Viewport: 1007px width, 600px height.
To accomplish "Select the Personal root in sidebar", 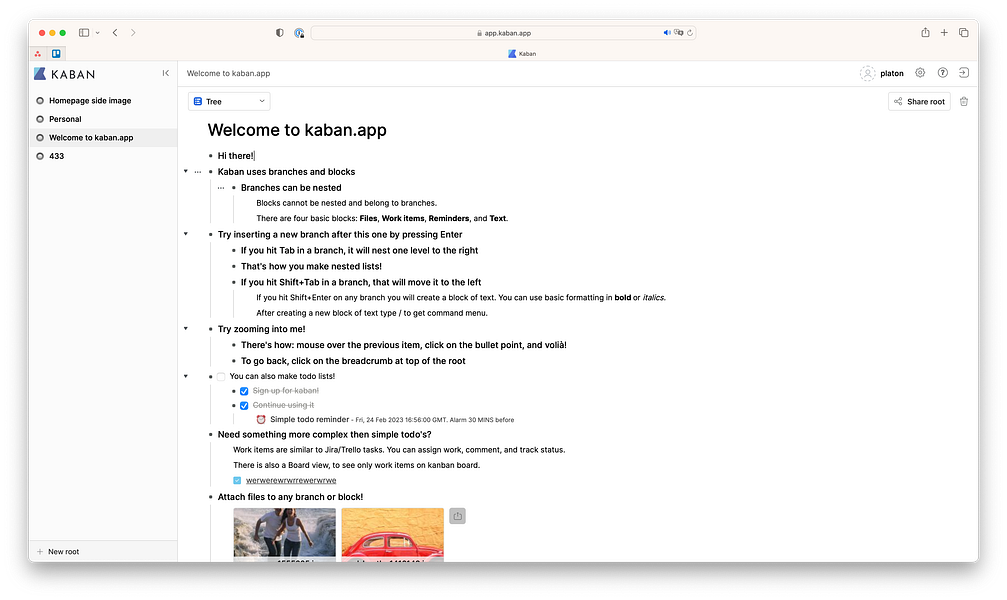I will coord(65,119).
